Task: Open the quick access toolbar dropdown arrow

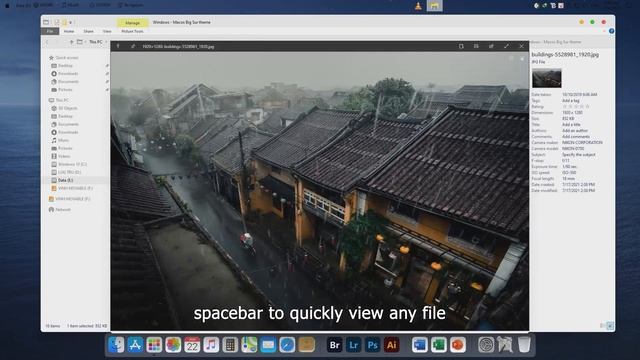Action: point(71,22)
